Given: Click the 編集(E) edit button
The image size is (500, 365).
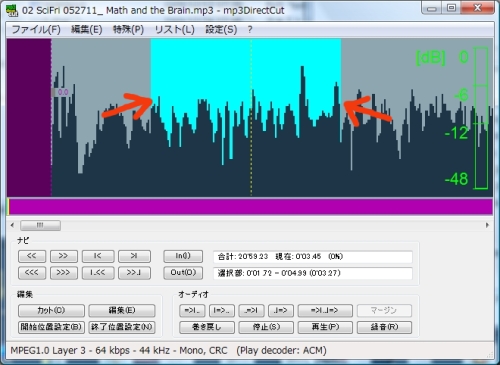Looking at the screenshot, I should pyautogui.click(x=122, y=310).
